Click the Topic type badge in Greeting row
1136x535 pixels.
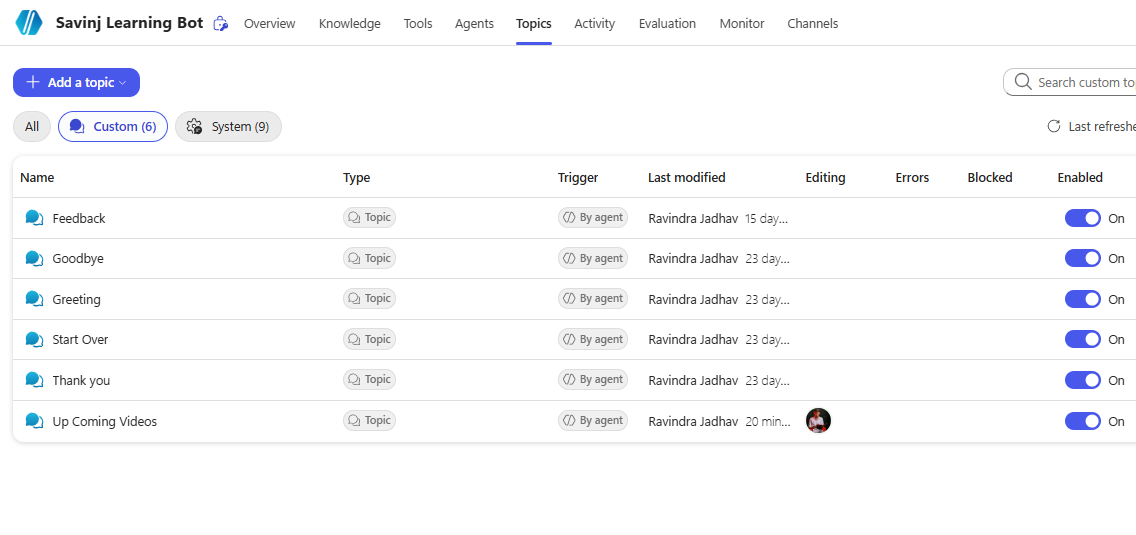coord(369,299)
